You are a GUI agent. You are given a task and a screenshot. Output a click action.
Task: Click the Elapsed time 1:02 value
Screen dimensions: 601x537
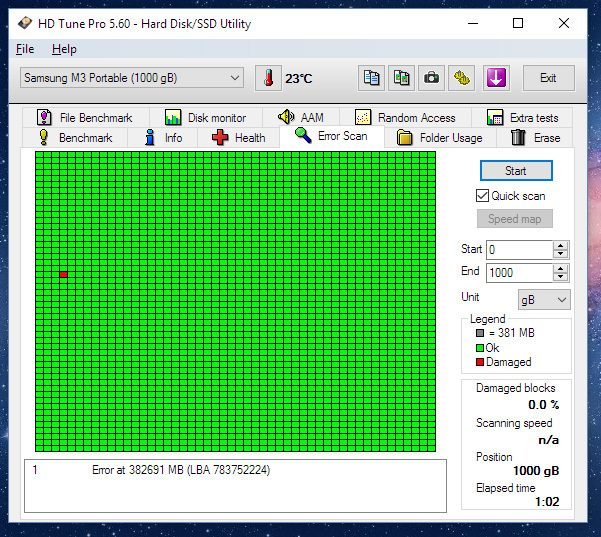point(547,502)
